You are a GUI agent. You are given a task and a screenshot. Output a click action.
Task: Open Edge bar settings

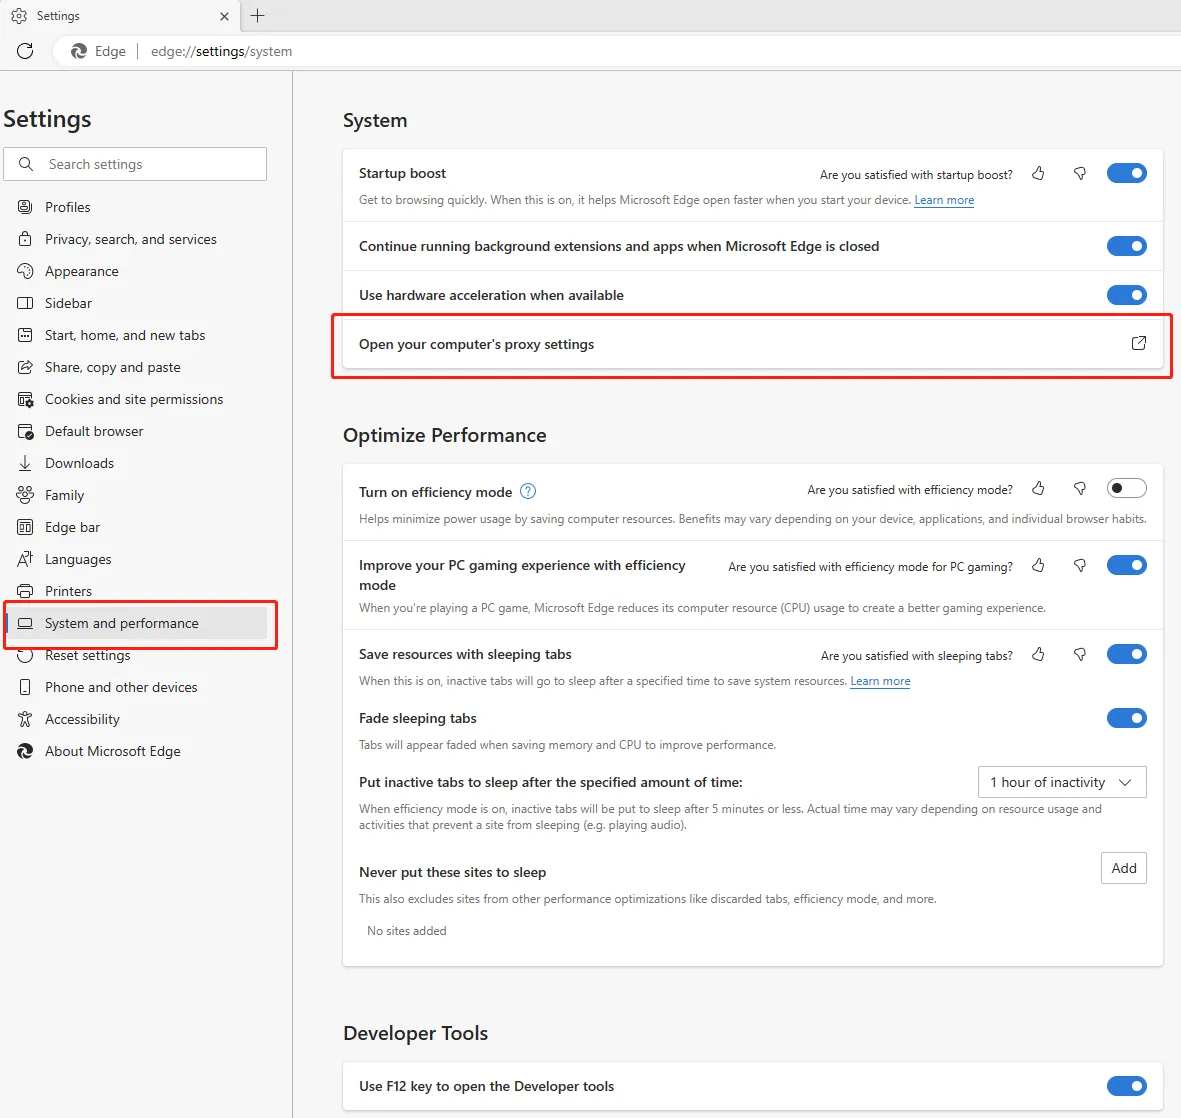click(x=136, y=527)
